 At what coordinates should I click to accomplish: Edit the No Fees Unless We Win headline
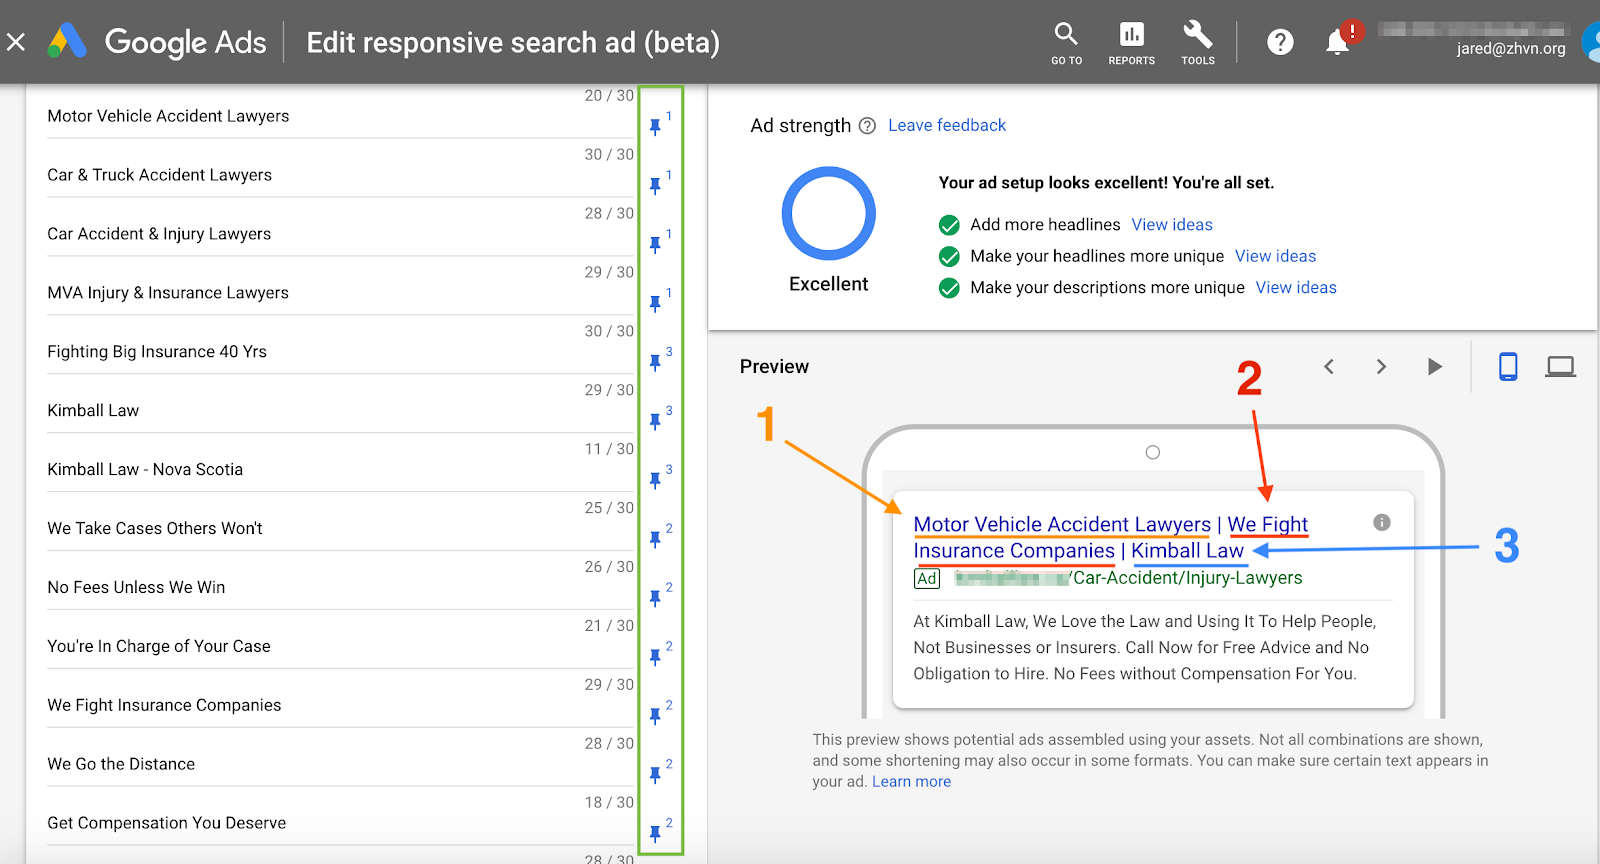click(340, 588)
